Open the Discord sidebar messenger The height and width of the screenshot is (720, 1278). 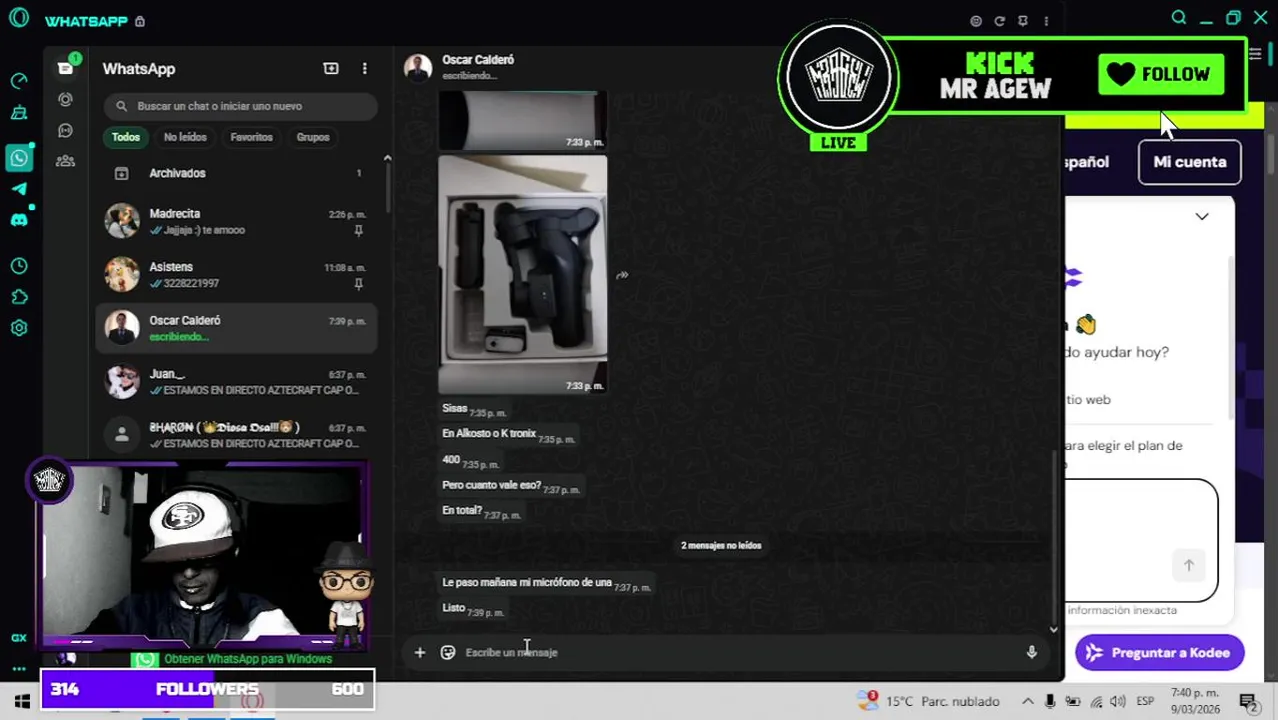click(19, 220)
